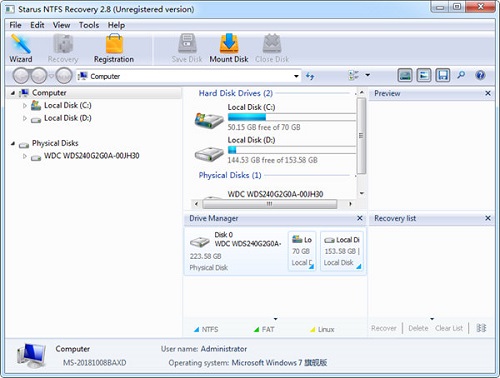Viewport: 500px width, 378px height.
Task: Select WDC WDS240G2G0A-00JH30 in tree
Action: click(92, 156)
